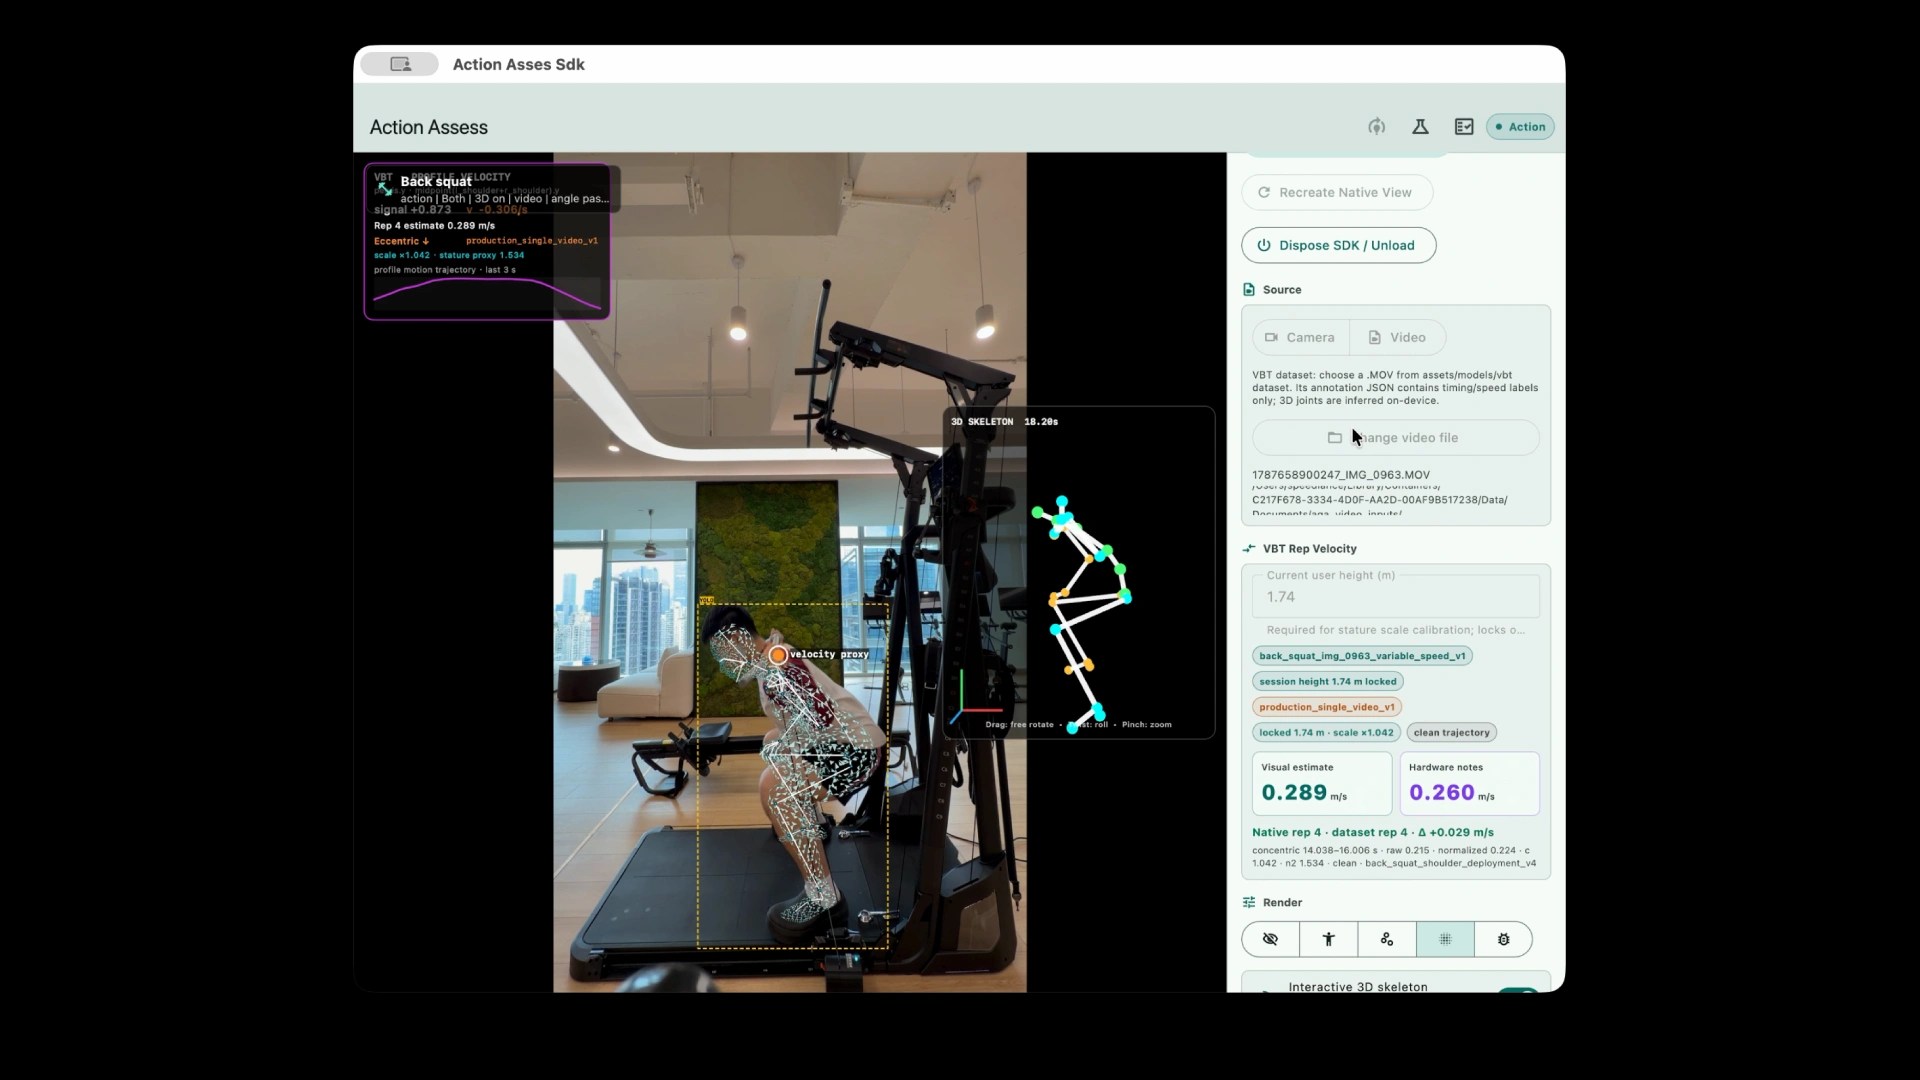Viewport: 1920px width, 1080px height.
Task: Click the Render section sliders icon
Action: click(x=1248, y=902)
